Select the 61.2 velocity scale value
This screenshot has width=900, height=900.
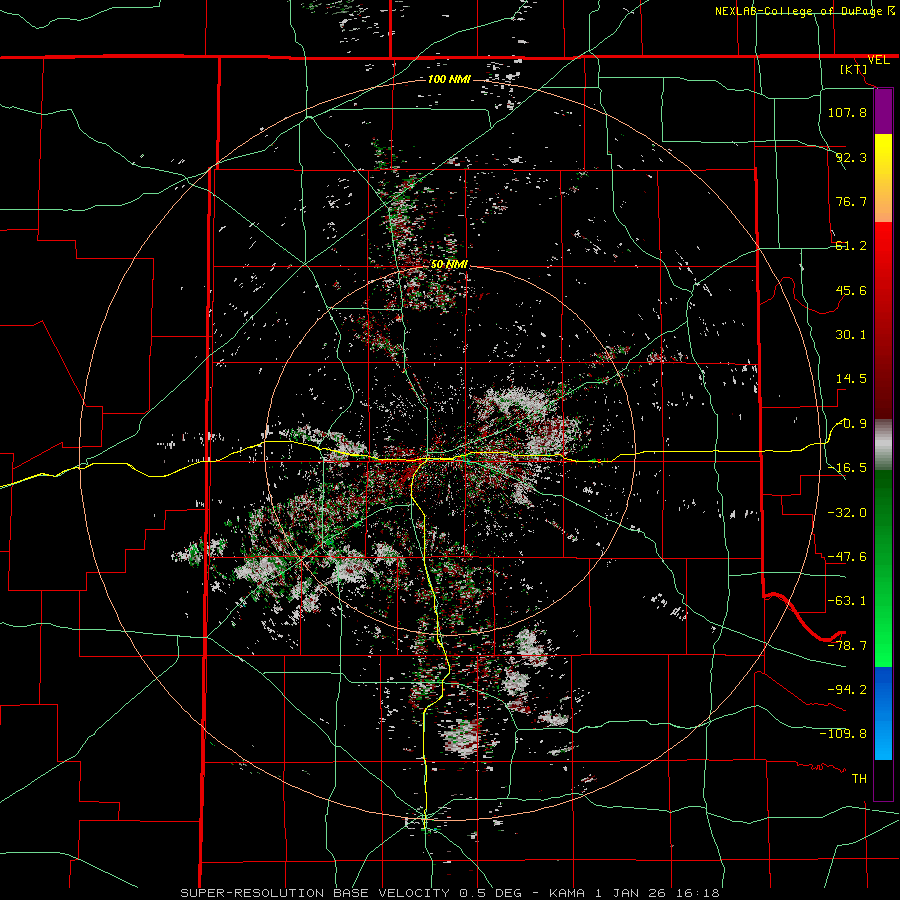click(851, 246)
